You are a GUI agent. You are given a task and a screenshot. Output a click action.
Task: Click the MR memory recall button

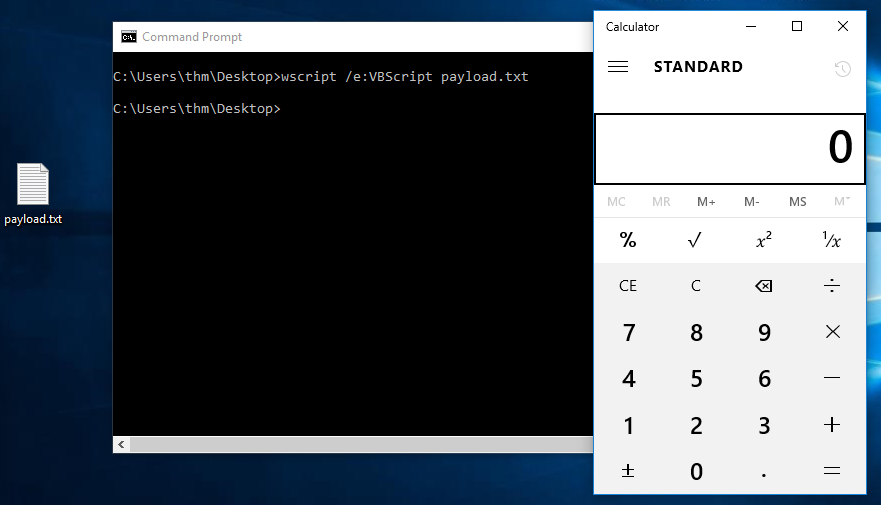tap(661, 202)
